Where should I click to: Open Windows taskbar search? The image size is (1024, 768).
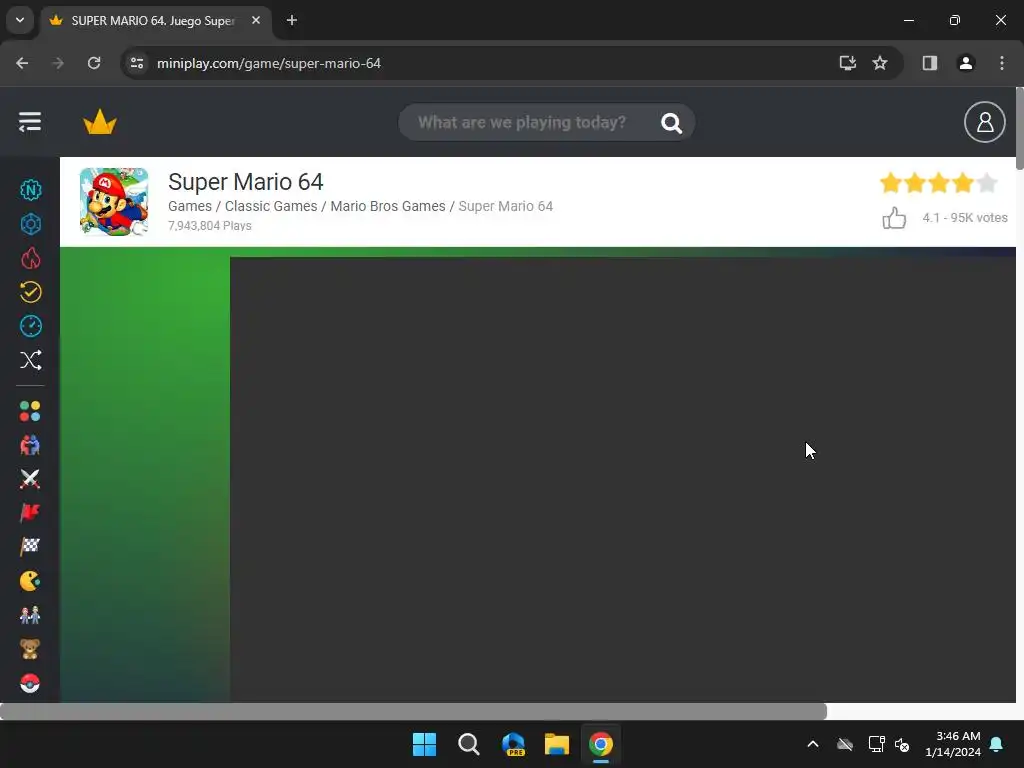[468, 744]
